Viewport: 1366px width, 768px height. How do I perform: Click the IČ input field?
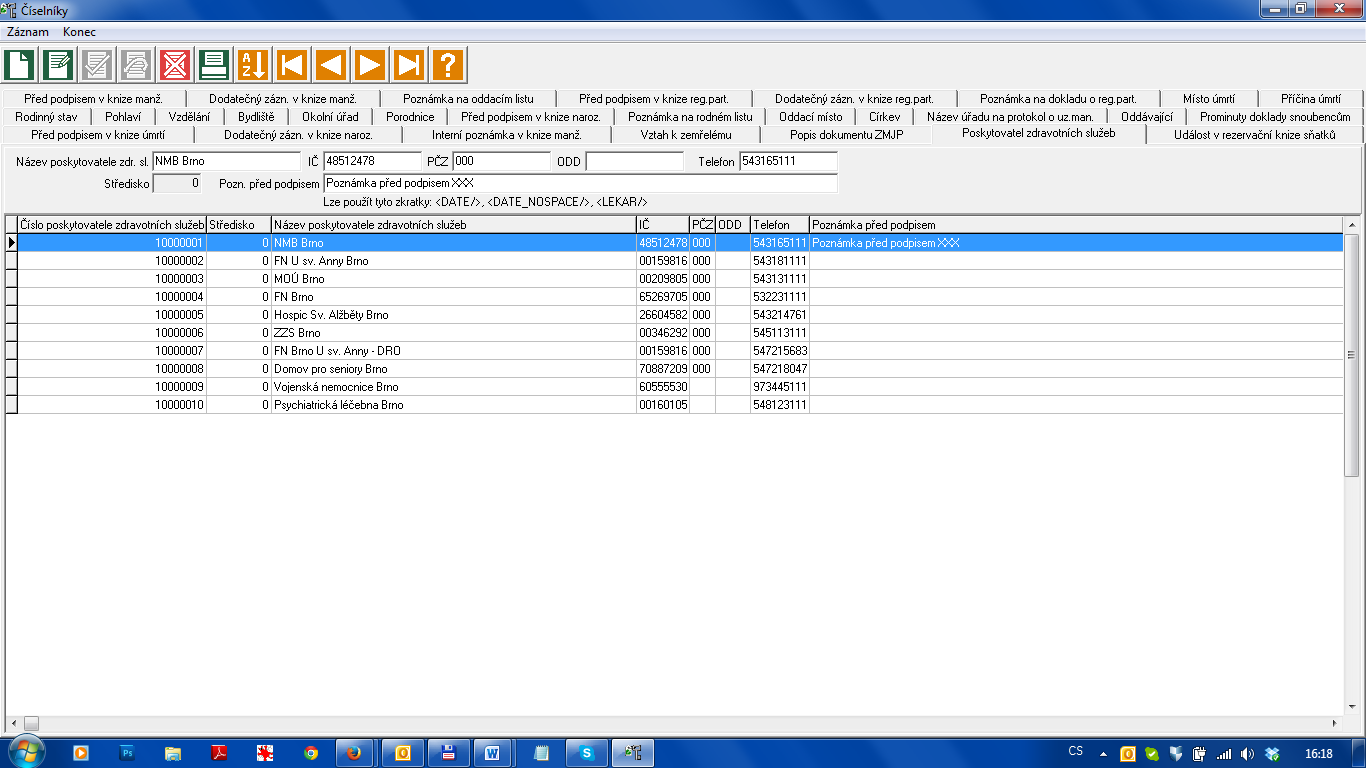[372, 161]
